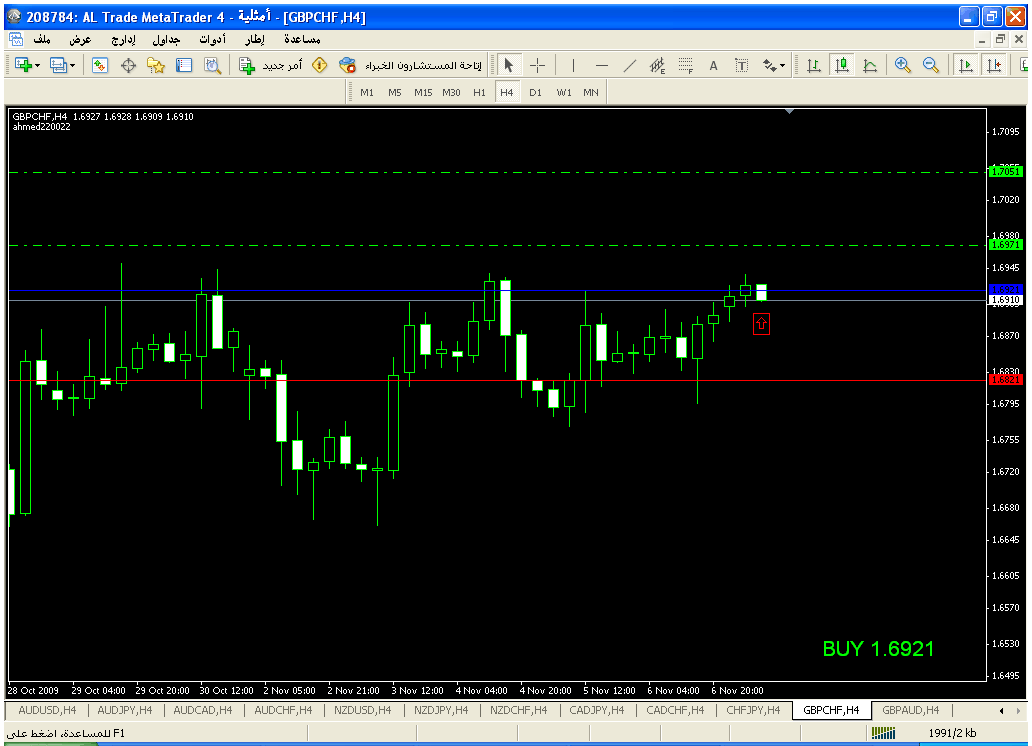Image resolution: width=1032 pixels, height=746 pixels.
Task: Switch to the GBPAUD,H4 chart tab
Action: tap(910, 710)
